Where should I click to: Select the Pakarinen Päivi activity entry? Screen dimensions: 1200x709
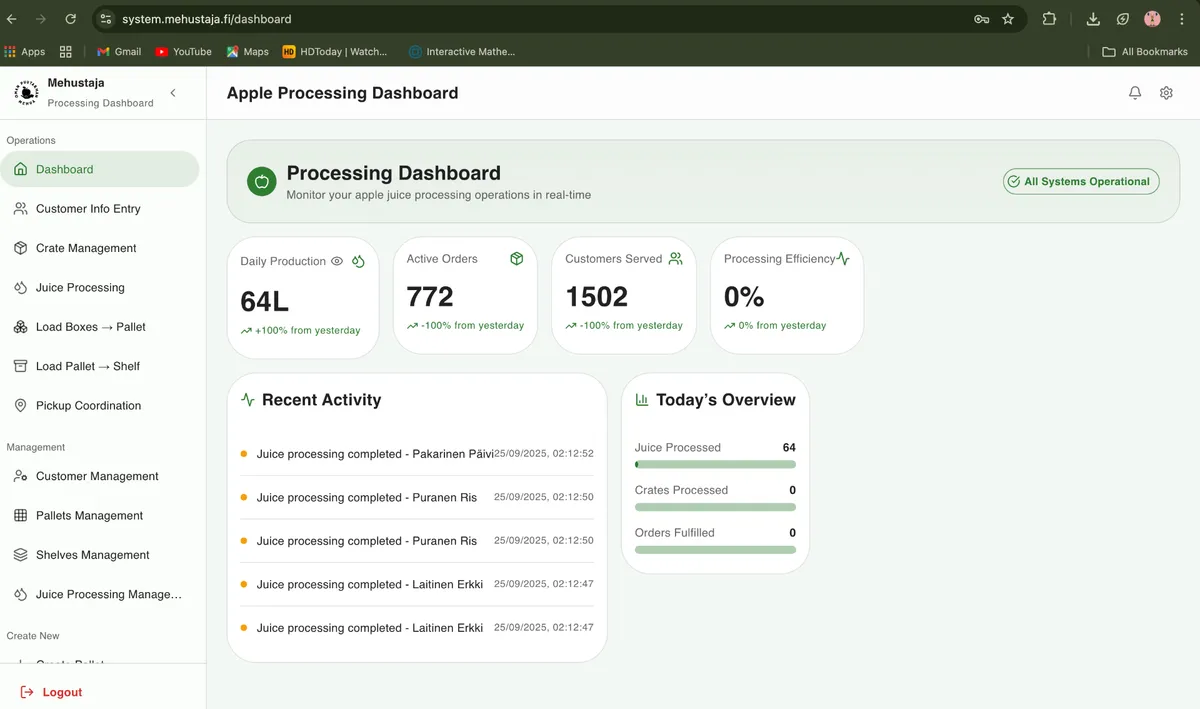tap(417, 454)
